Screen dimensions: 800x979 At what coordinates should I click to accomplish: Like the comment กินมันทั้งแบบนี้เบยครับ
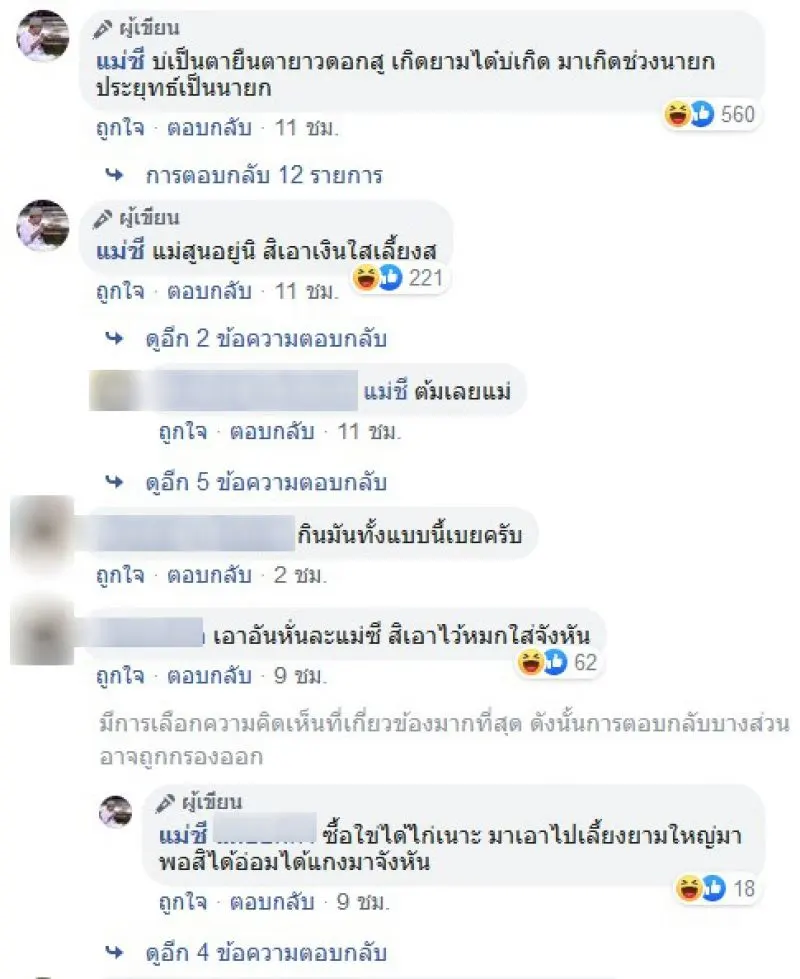click(x=120, y=575)
